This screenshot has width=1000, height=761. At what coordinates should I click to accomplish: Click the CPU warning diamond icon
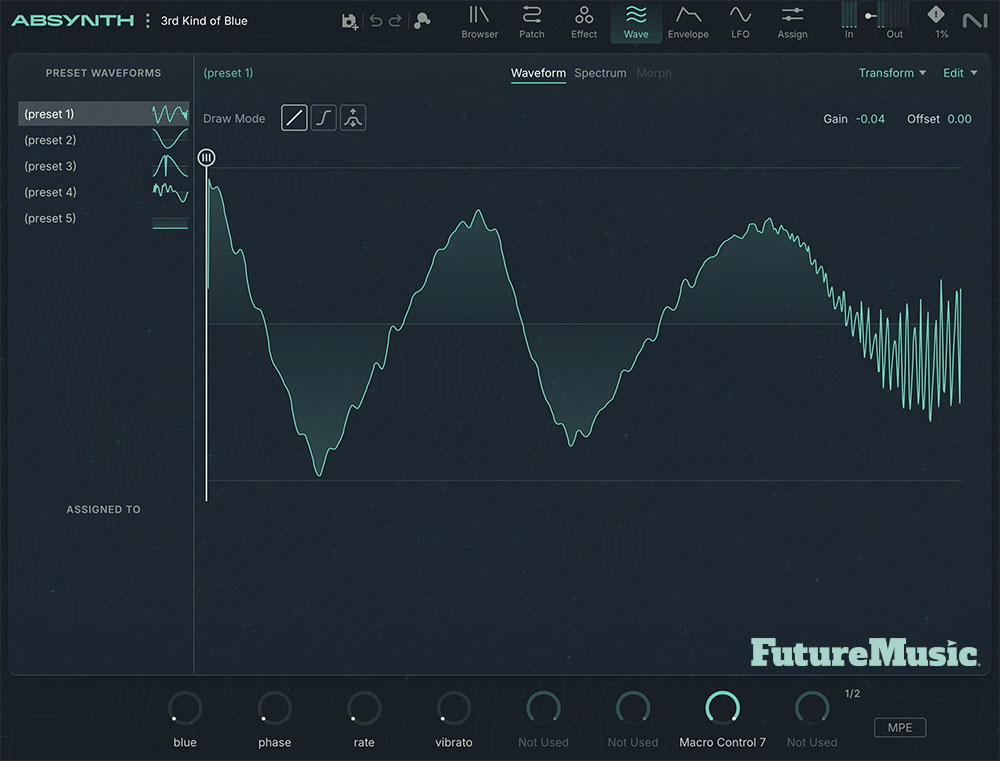(x=936, y=14)
